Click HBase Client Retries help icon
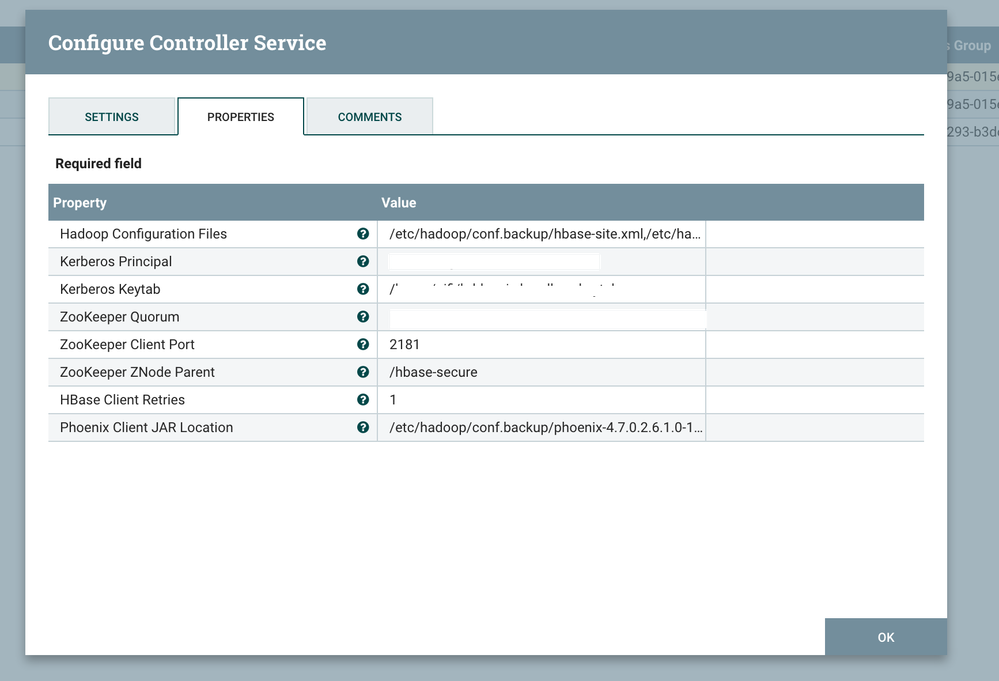This screenshot has height=681, width=999. tap(363, 400)
